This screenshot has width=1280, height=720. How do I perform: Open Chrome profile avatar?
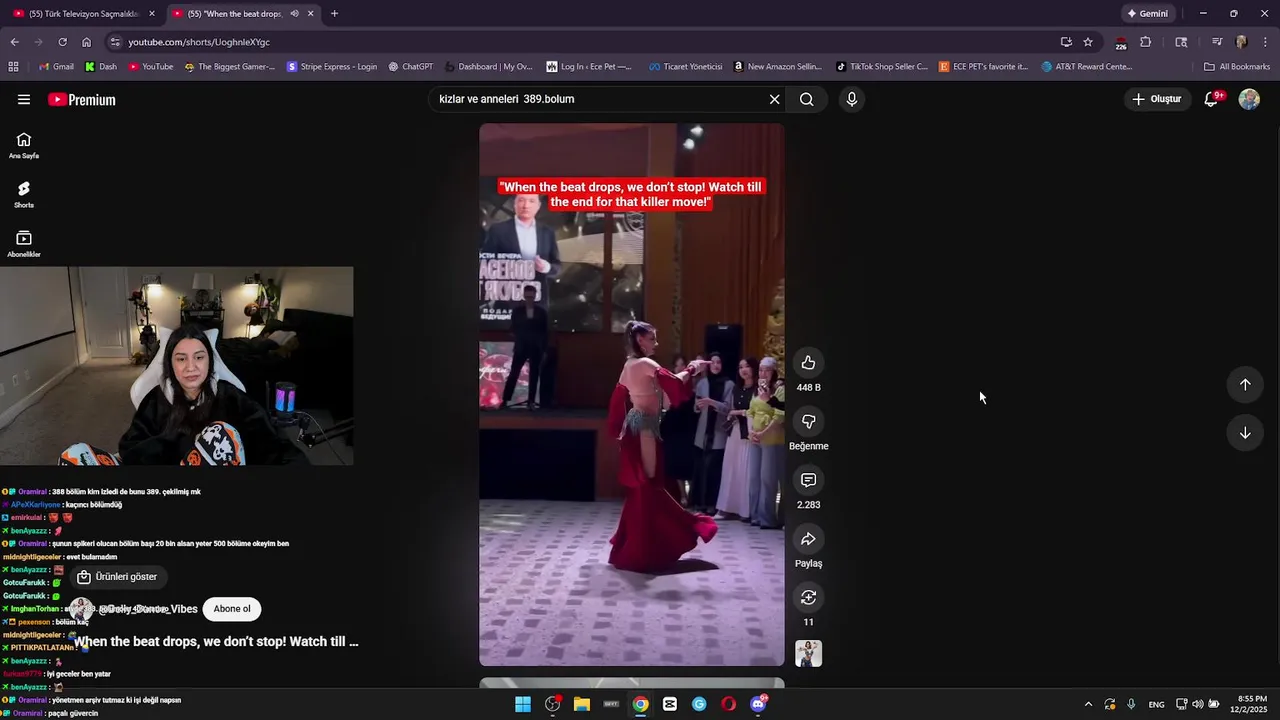coord(1241,42)
